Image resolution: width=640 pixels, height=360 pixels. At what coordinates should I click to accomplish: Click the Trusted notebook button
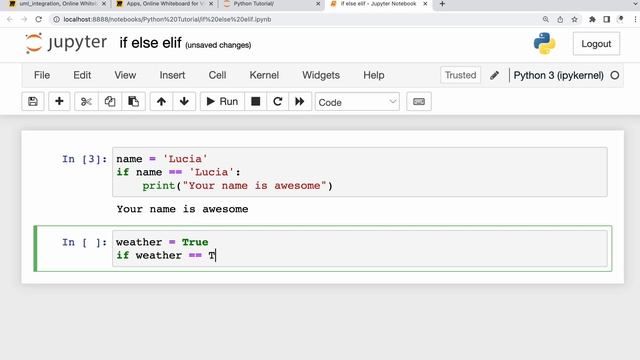pyautogui.click(x=460, y=75)
